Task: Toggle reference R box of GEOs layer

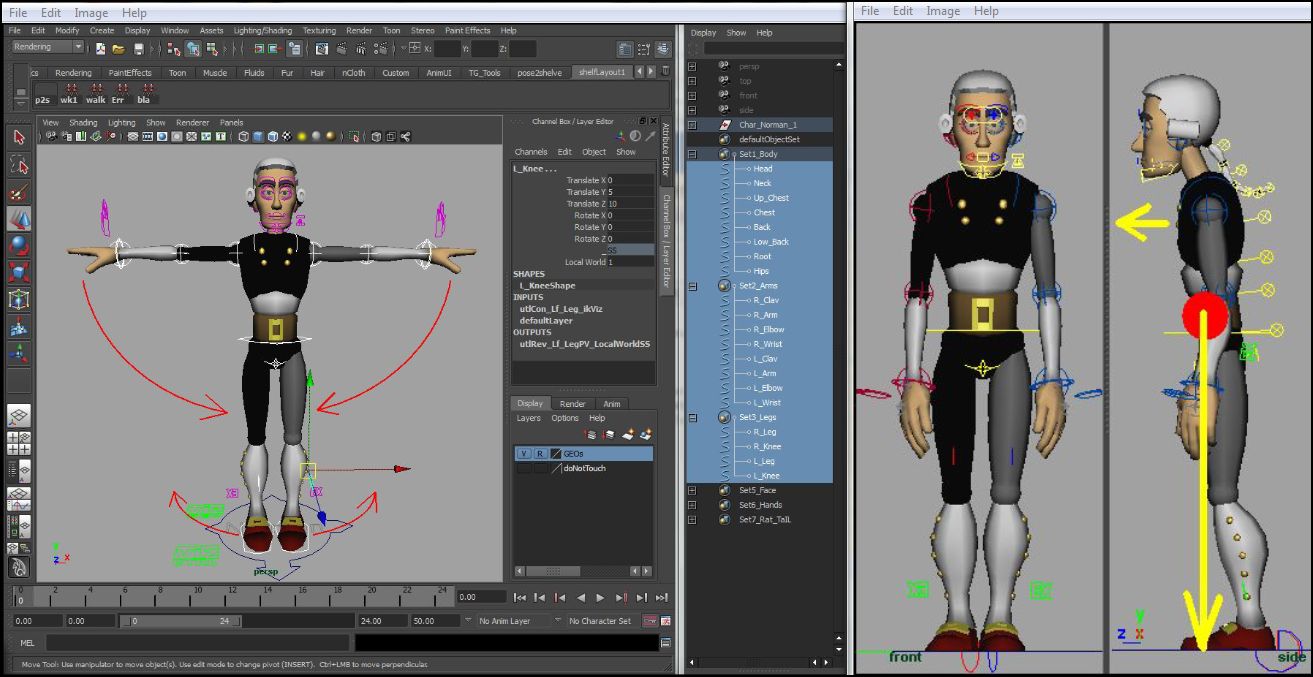Action: point(539,454)
